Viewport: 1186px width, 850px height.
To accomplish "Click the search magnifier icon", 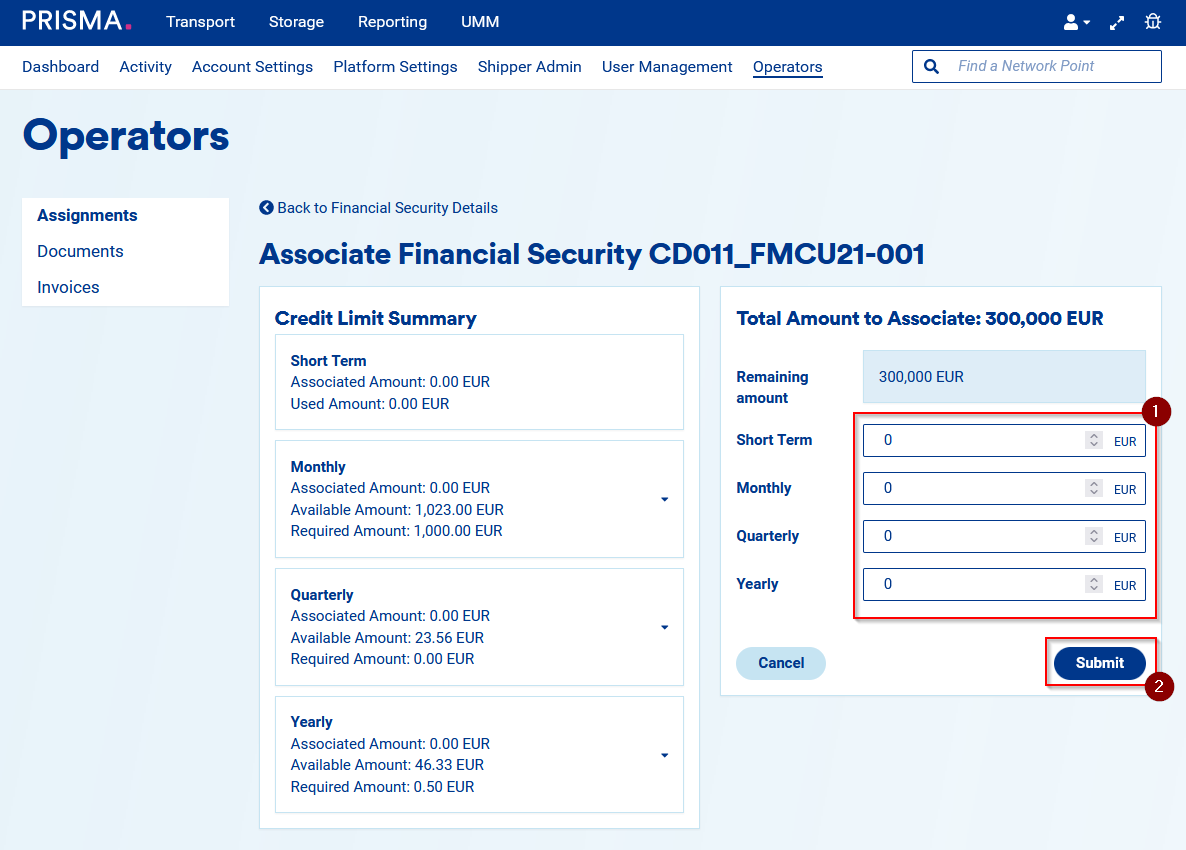I will [x=932, y=66].
